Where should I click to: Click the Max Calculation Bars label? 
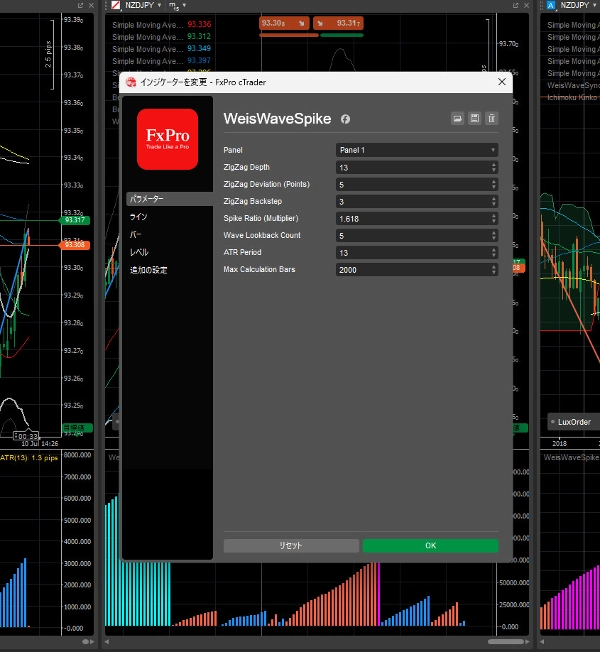[x=259, y=269]
